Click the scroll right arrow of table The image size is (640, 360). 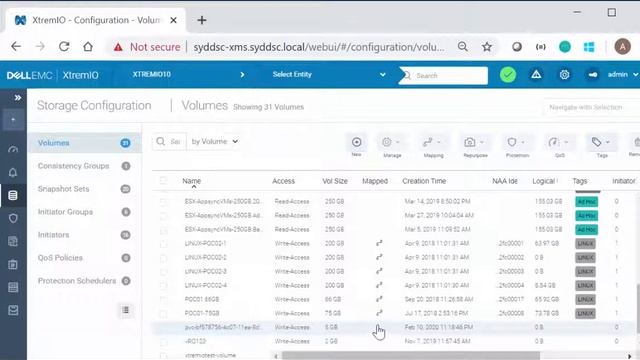(629, 356)
